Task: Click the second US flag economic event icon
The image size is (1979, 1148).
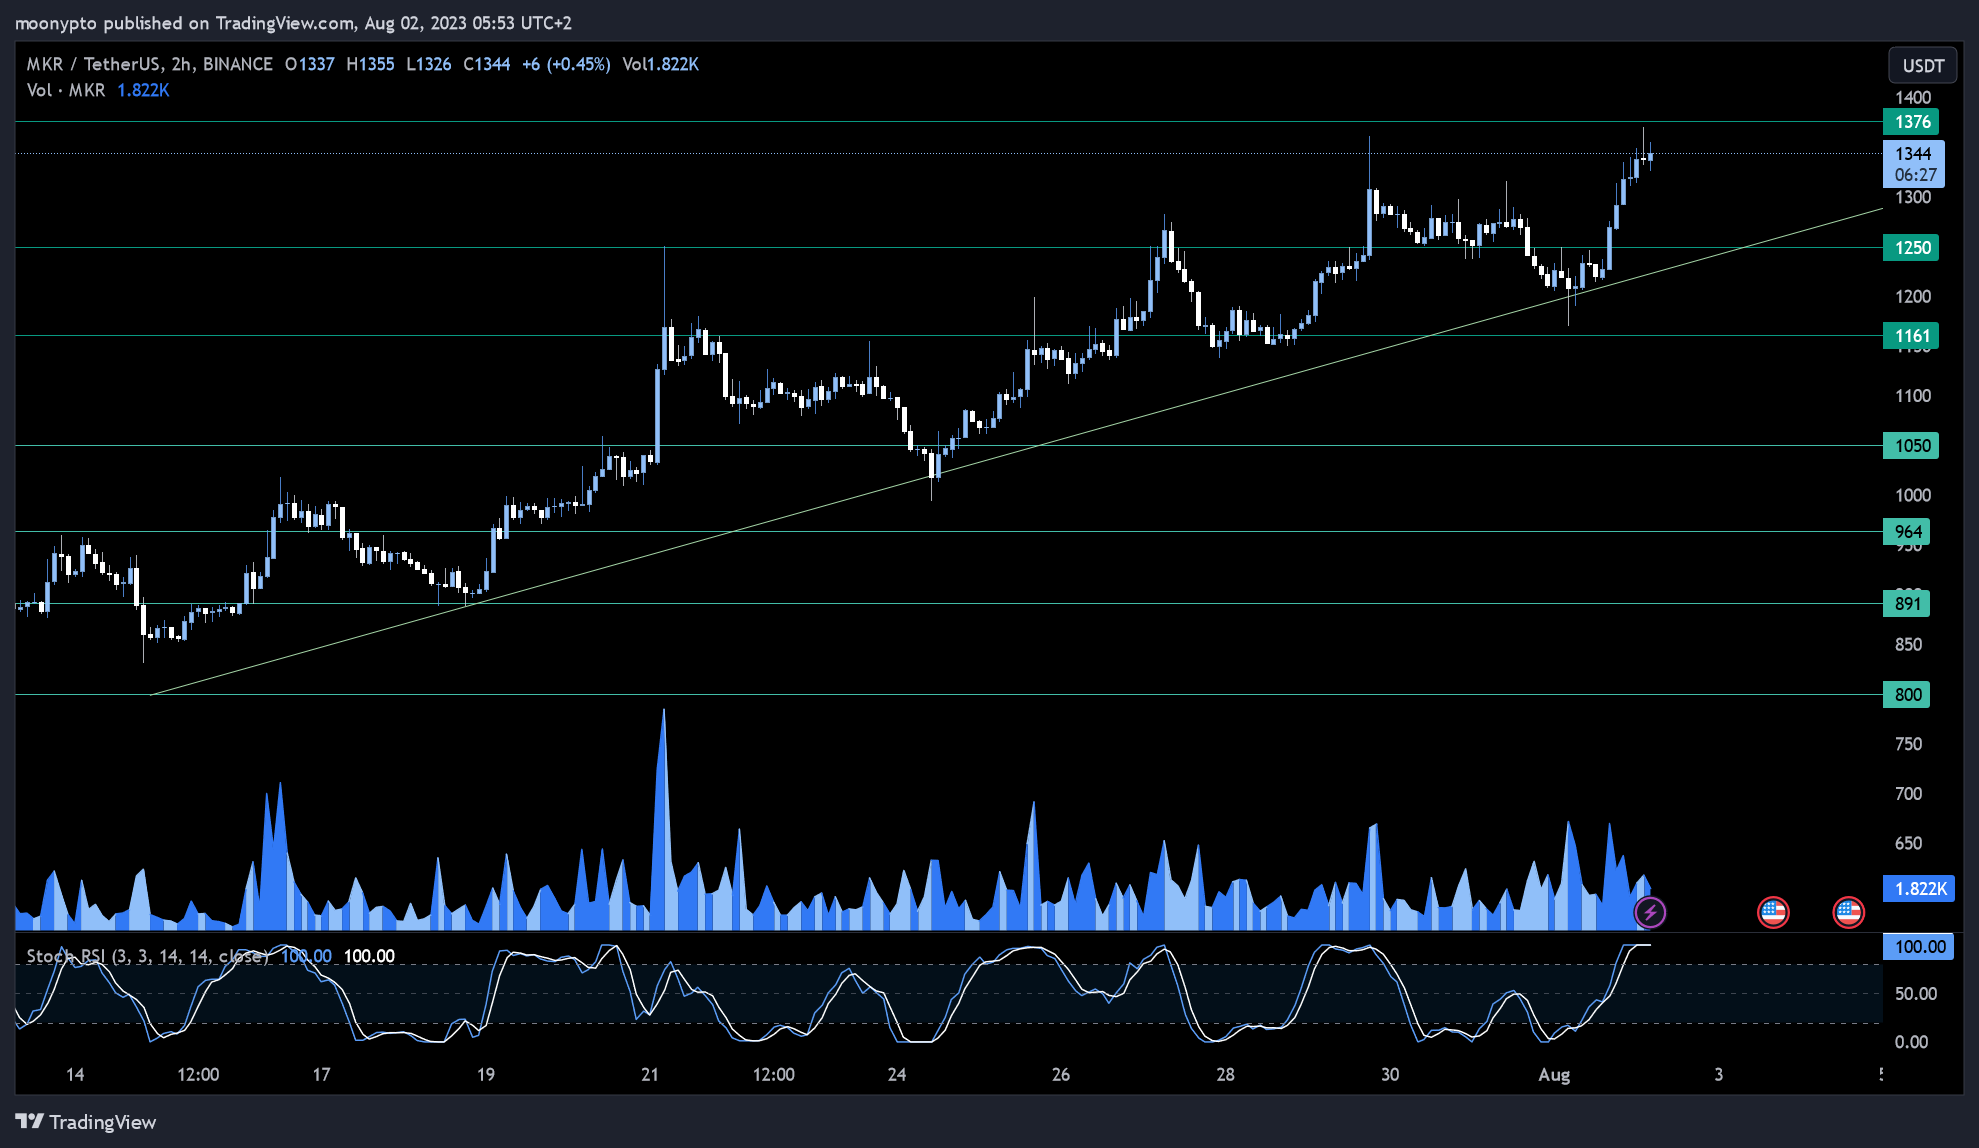Action: 1848,912
